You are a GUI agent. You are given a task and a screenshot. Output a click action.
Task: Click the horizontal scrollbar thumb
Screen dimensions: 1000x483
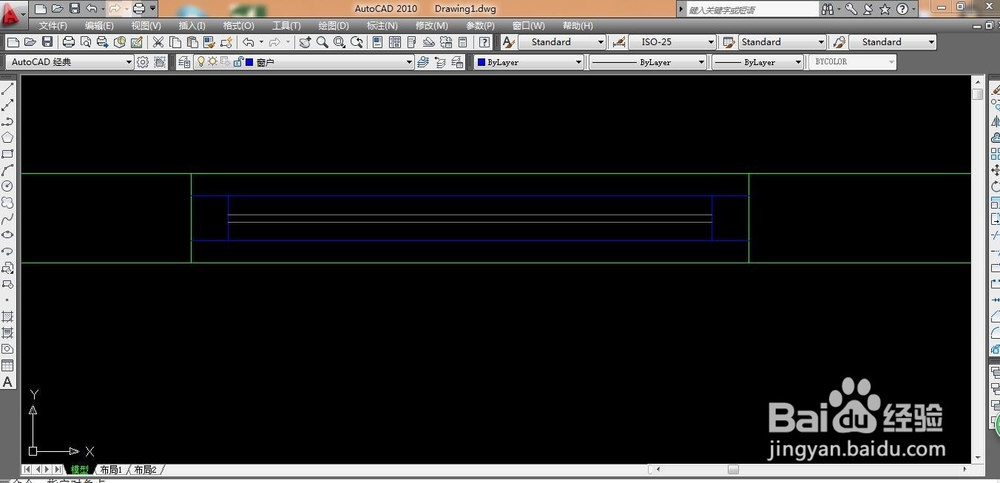[733, 470]
